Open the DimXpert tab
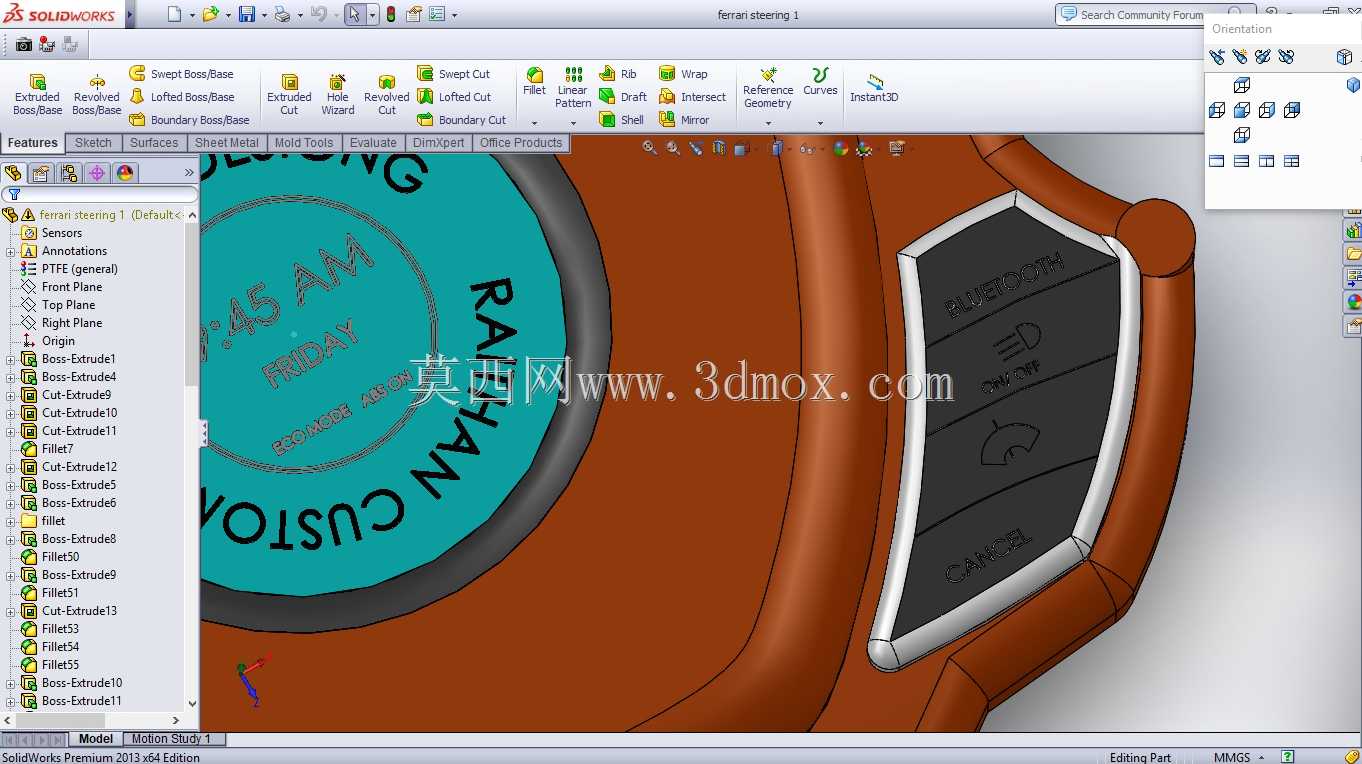Image resolution: width=1362 pixels, height=764 pixels. point(439,143)
